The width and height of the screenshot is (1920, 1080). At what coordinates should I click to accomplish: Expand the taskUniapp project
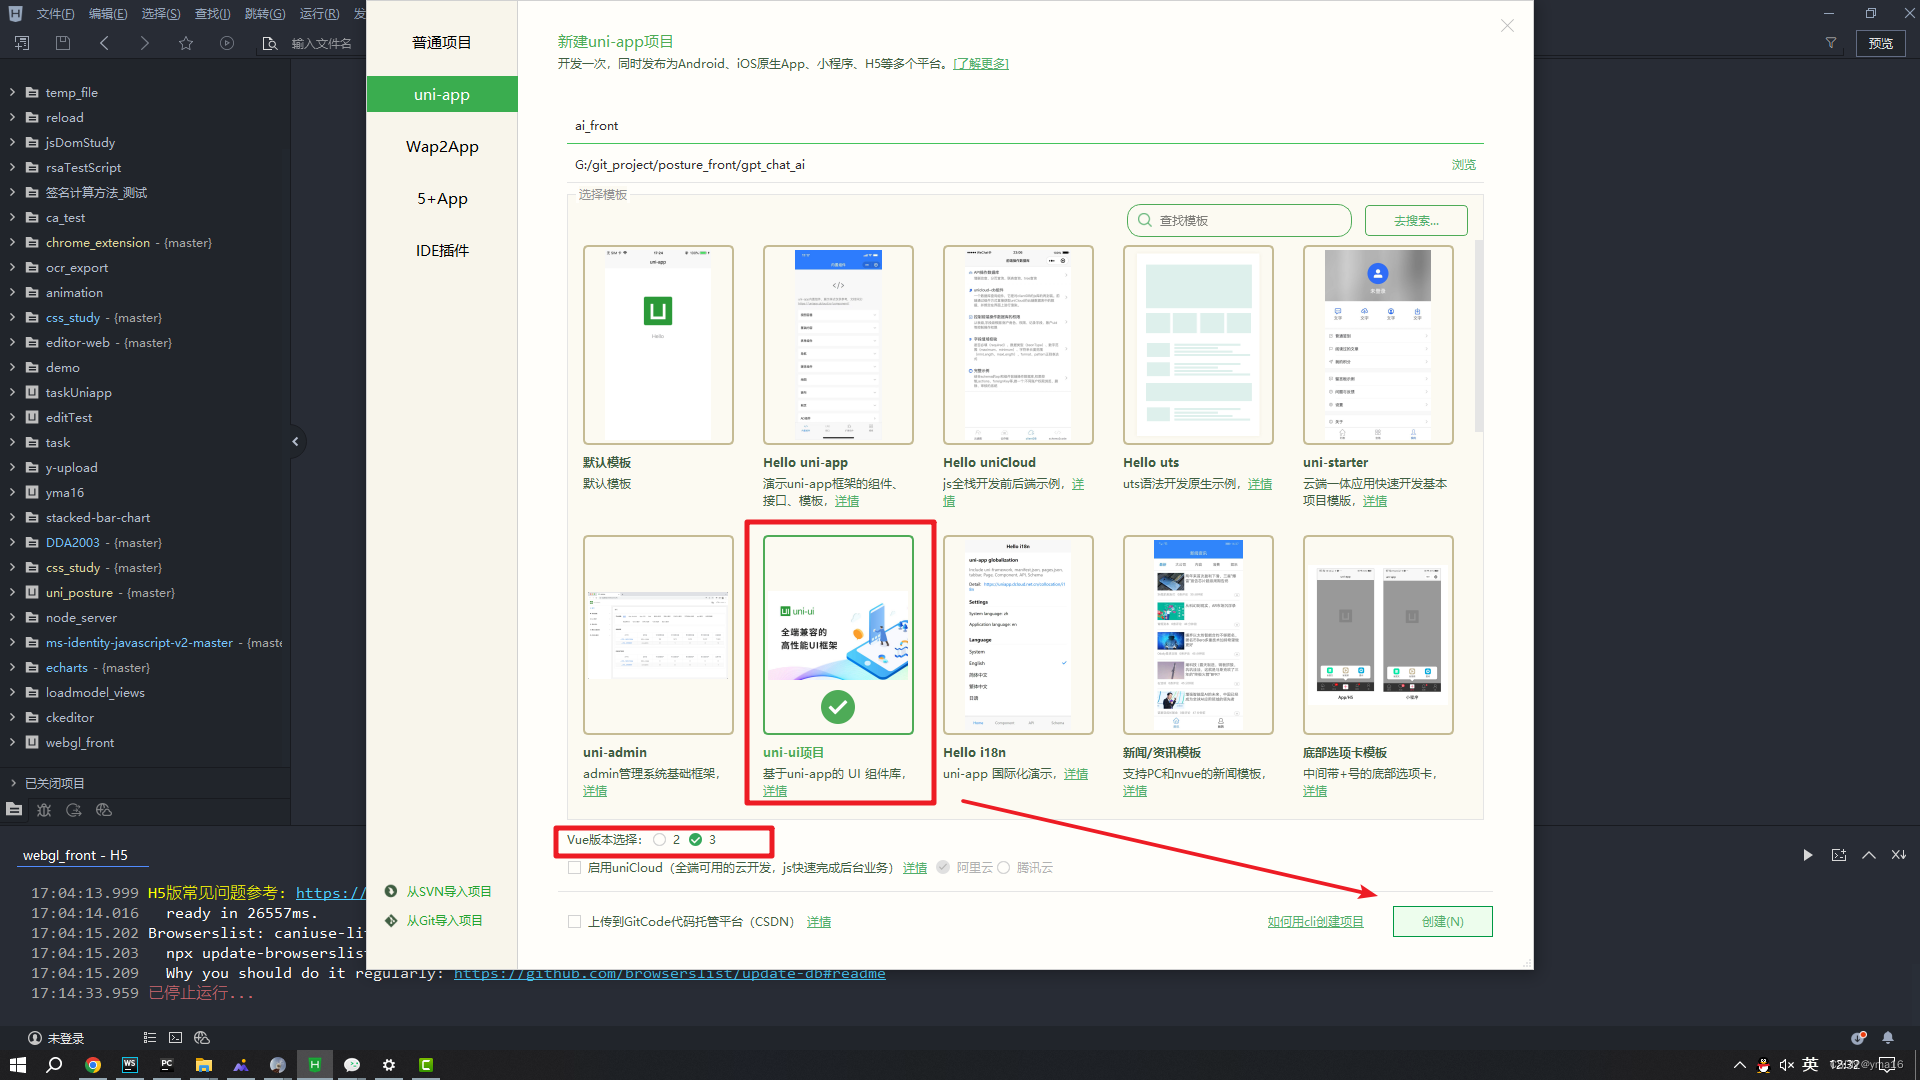(x=12, y=392)
